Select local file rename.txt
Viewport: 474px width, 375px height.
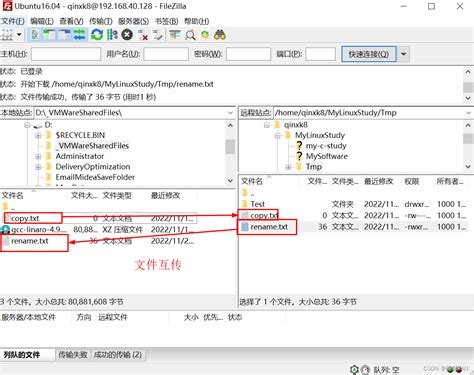coord(30,241)
